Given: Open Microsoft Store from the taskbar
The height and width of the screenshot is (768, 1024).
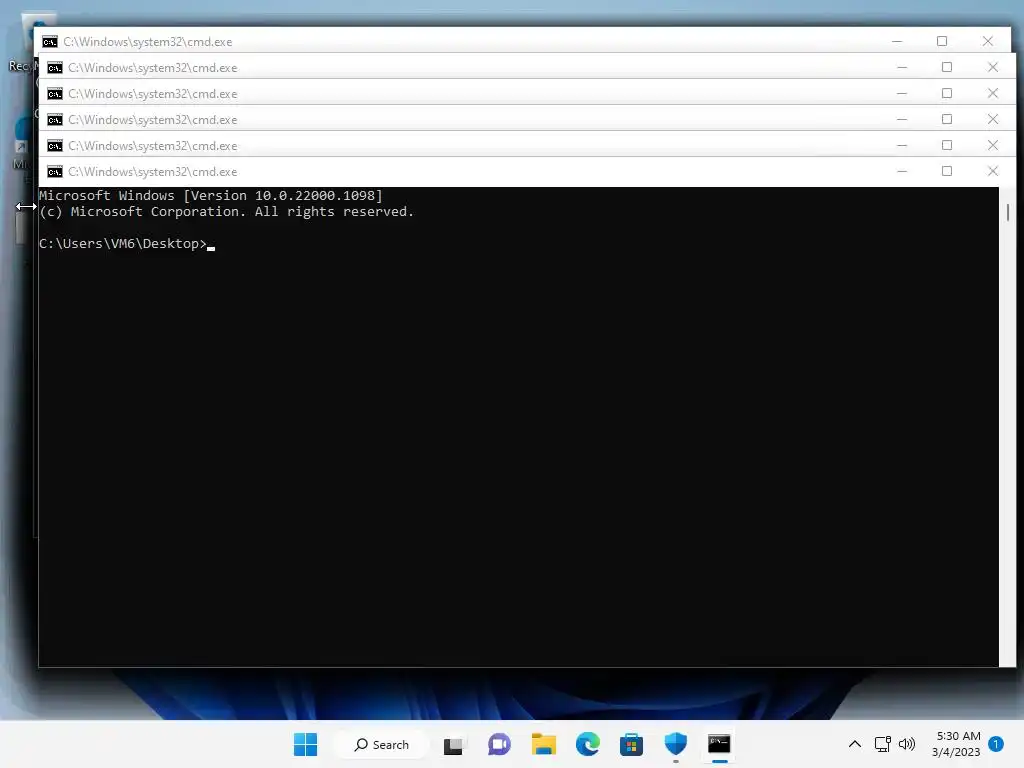Looking at the screenshot, I should (632, 744).
